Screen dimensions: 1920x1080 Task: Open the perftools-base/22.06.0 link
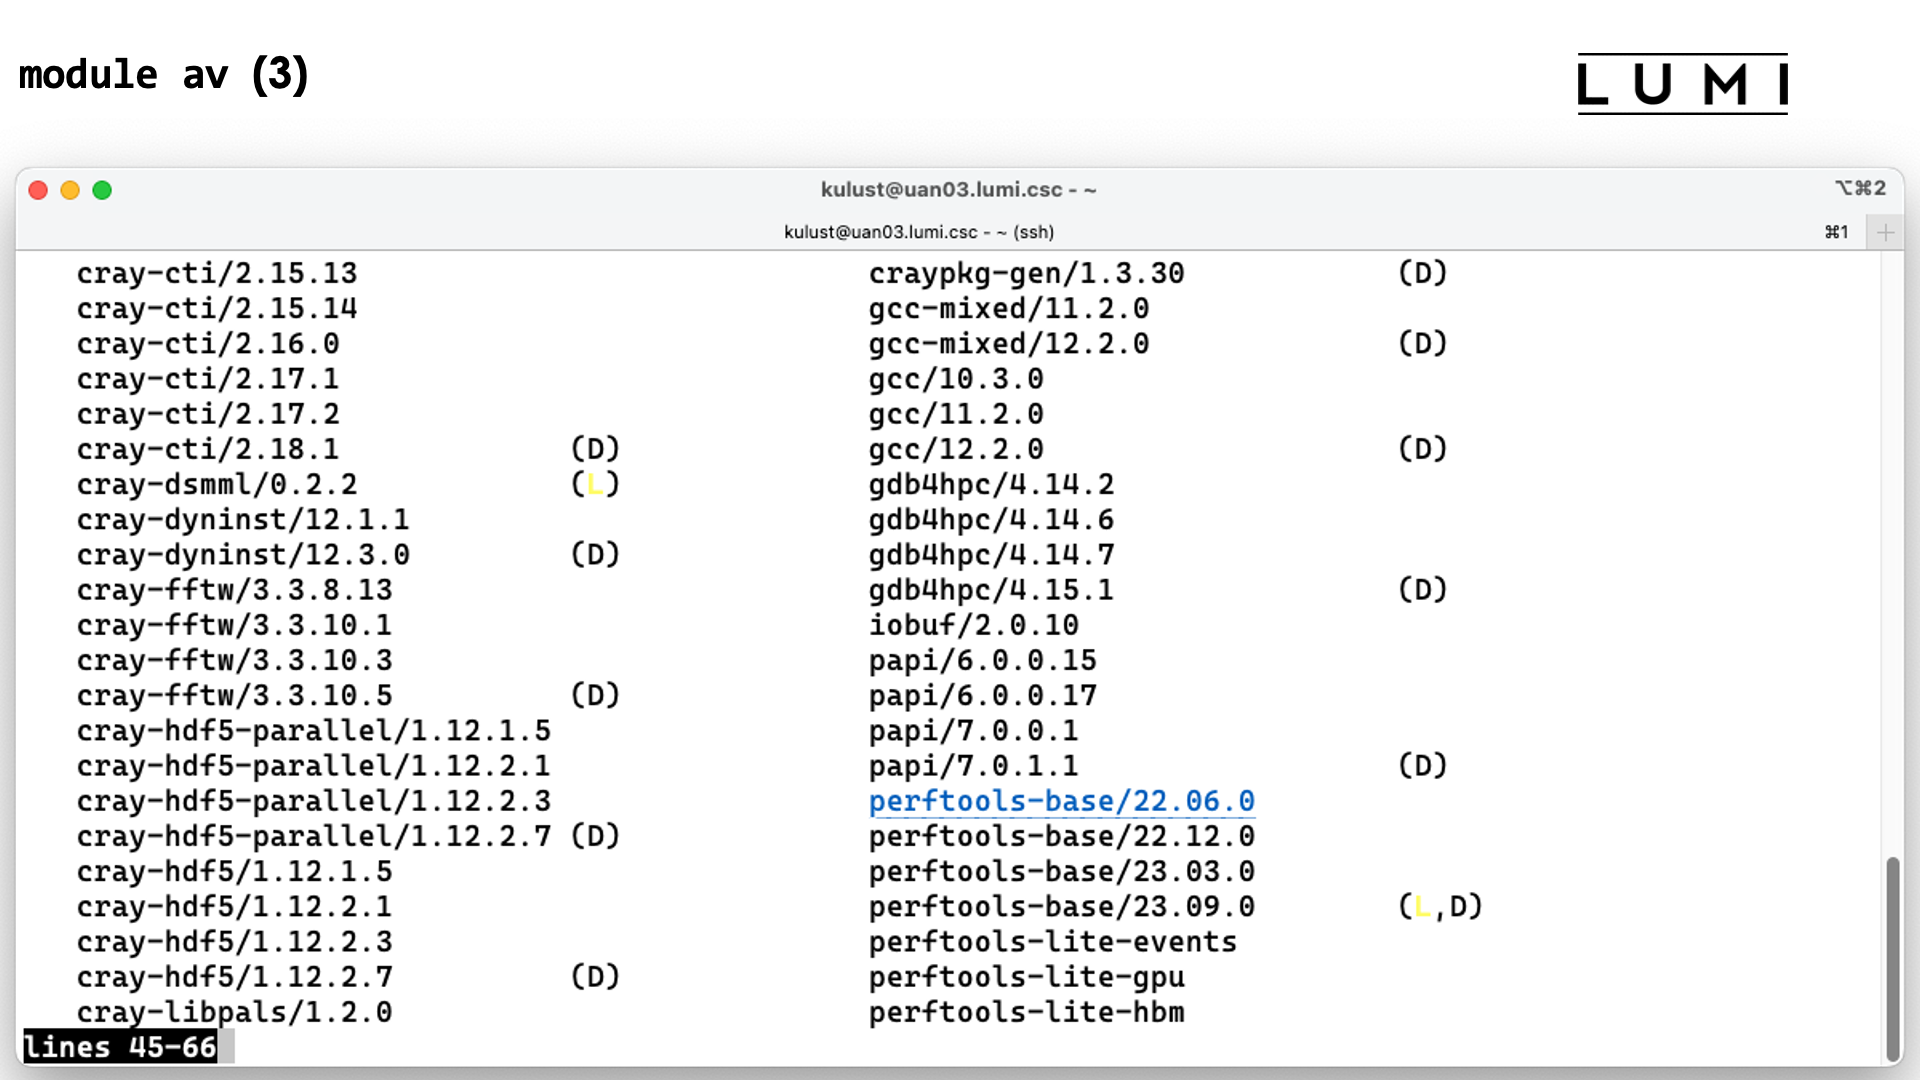[1061, 801]
